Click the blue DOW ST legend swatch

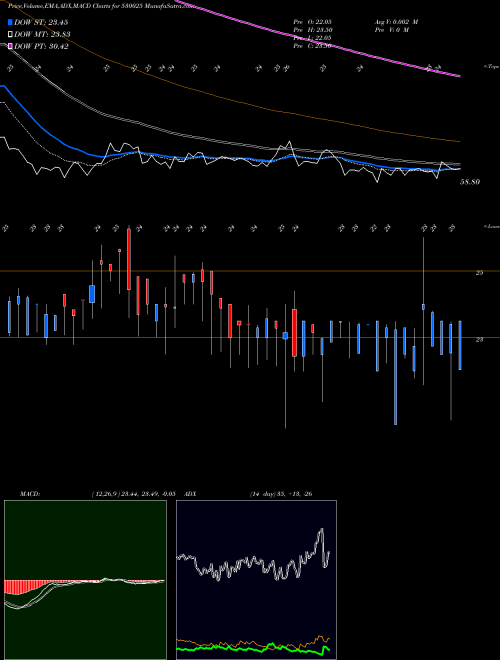coord(10,22)
